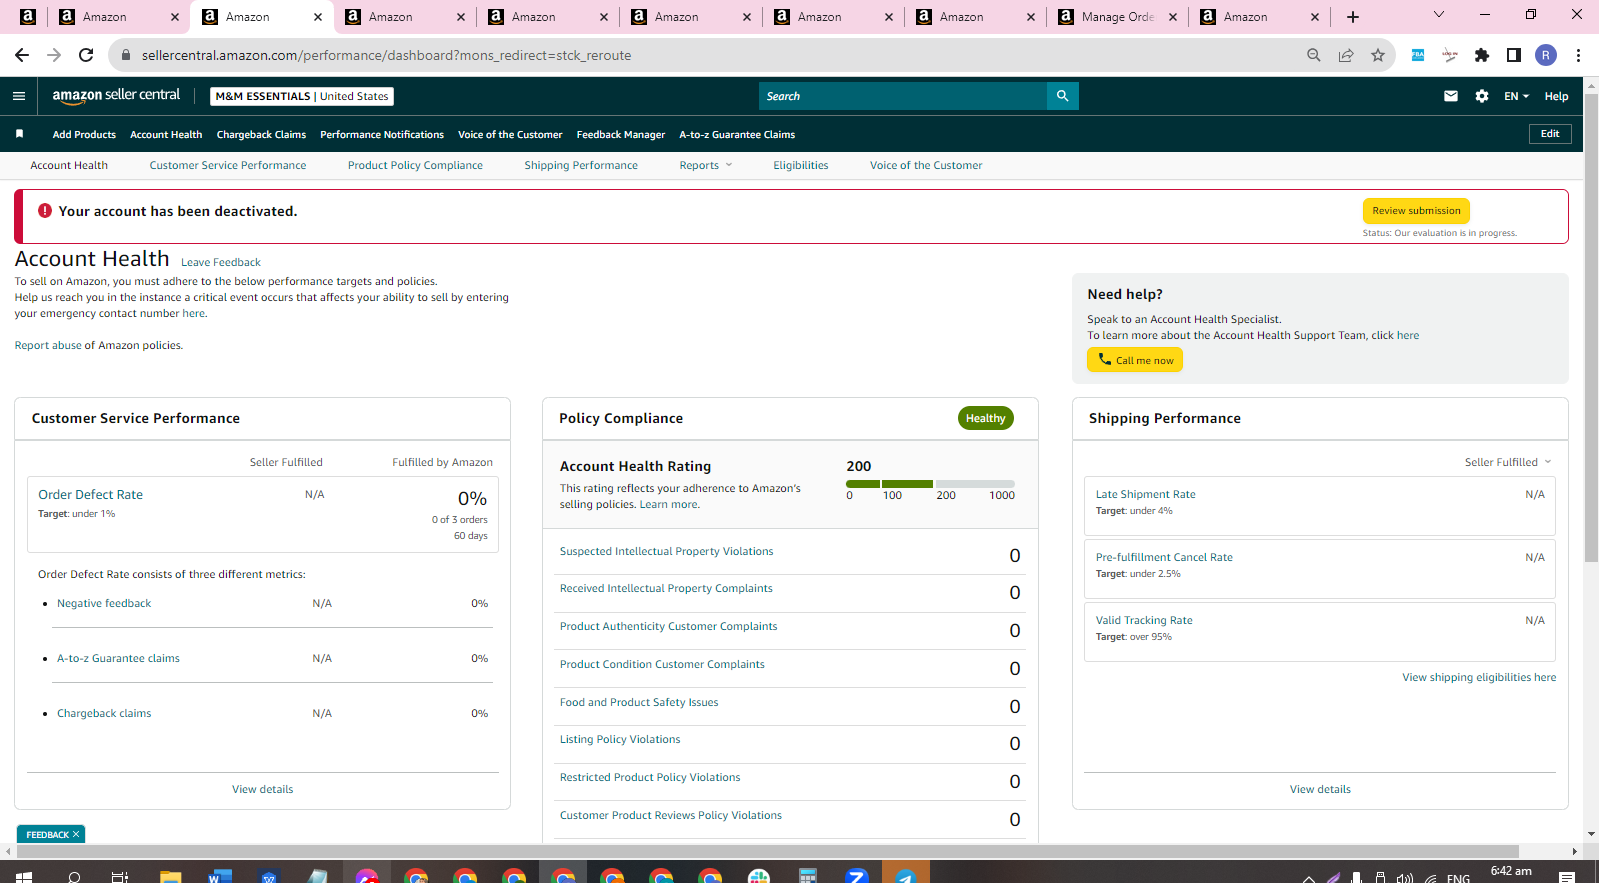
Task: Expand the Reports dropdown menu
Action: coord(706,165)
